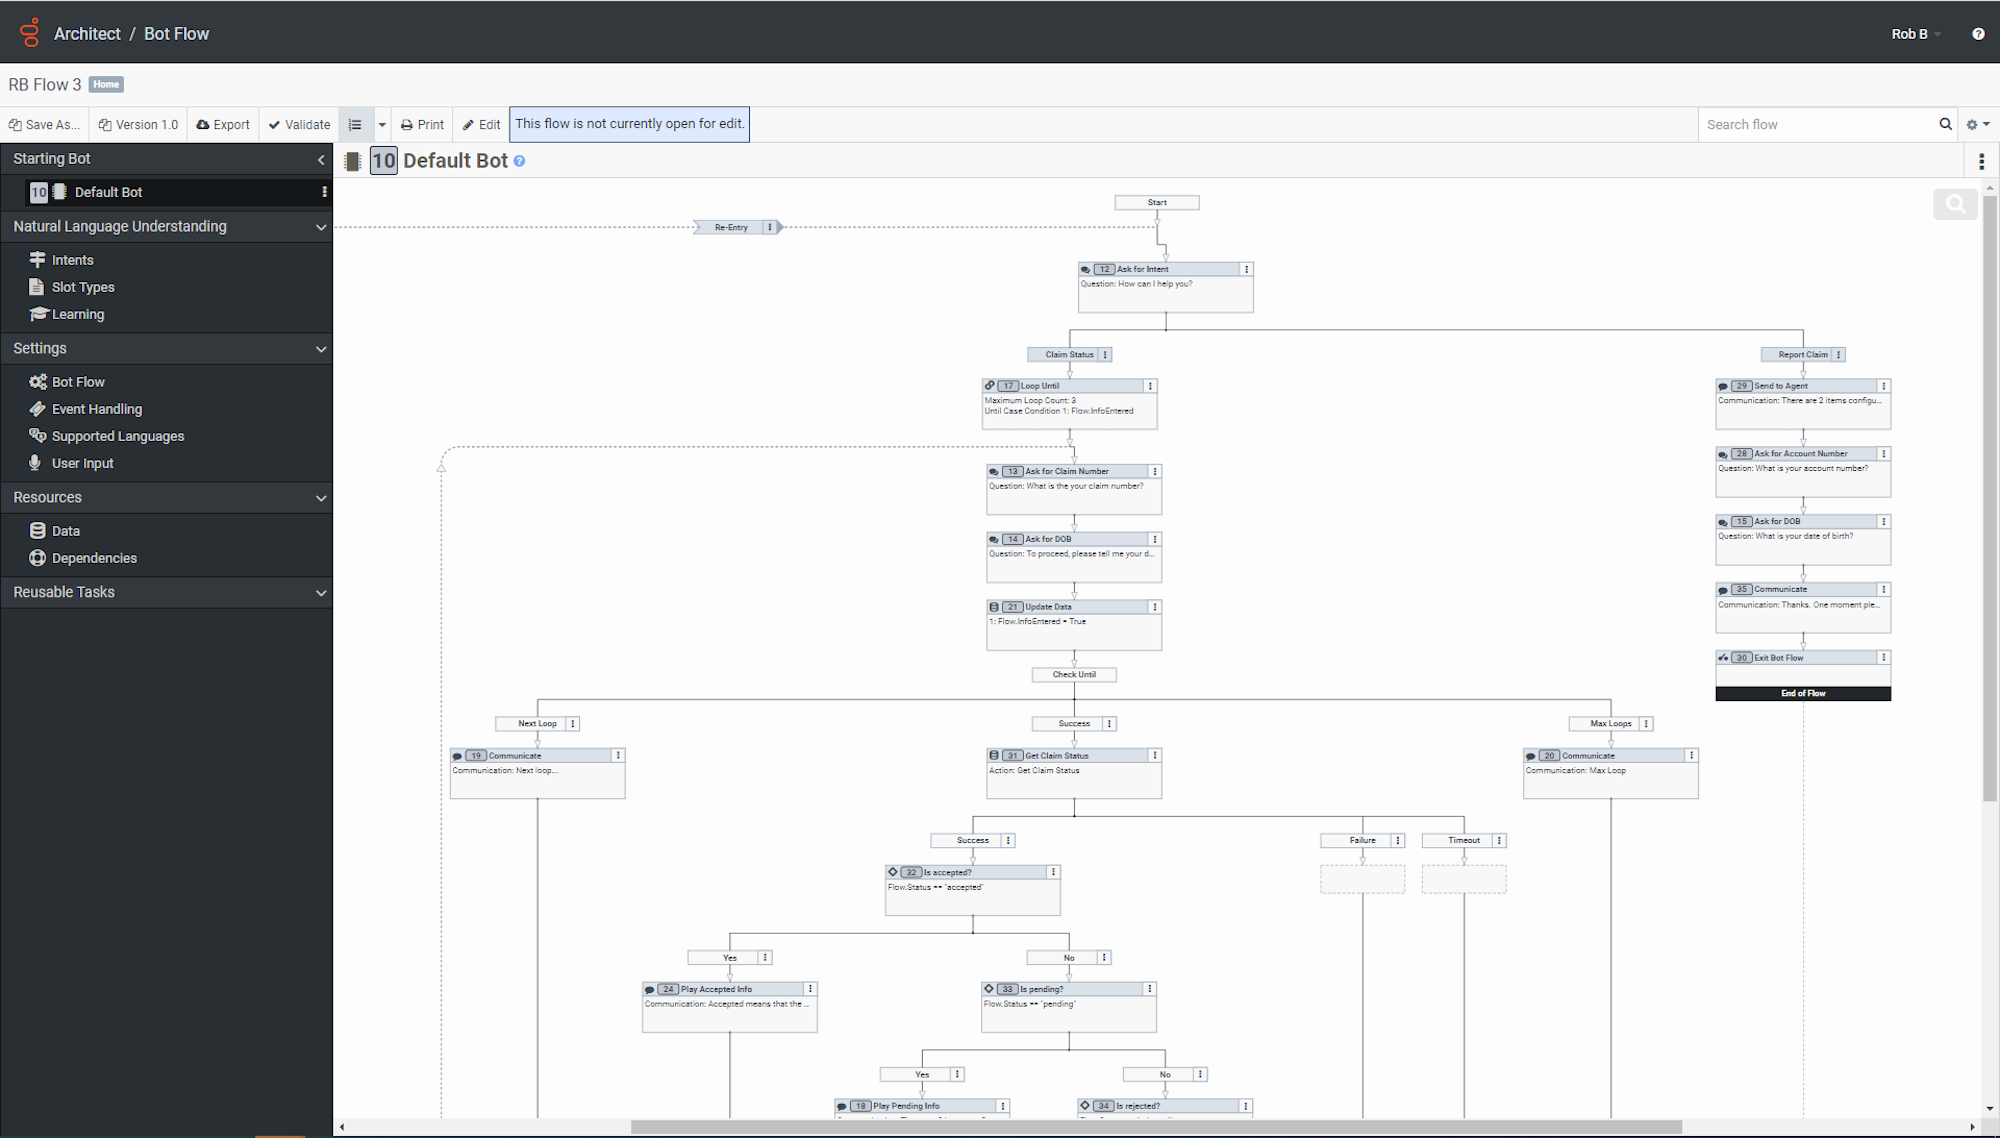This screenshot has width=2000, height=1138.
Task: Click the settings gear icon top-right
Action: [x=1973, y=124]
